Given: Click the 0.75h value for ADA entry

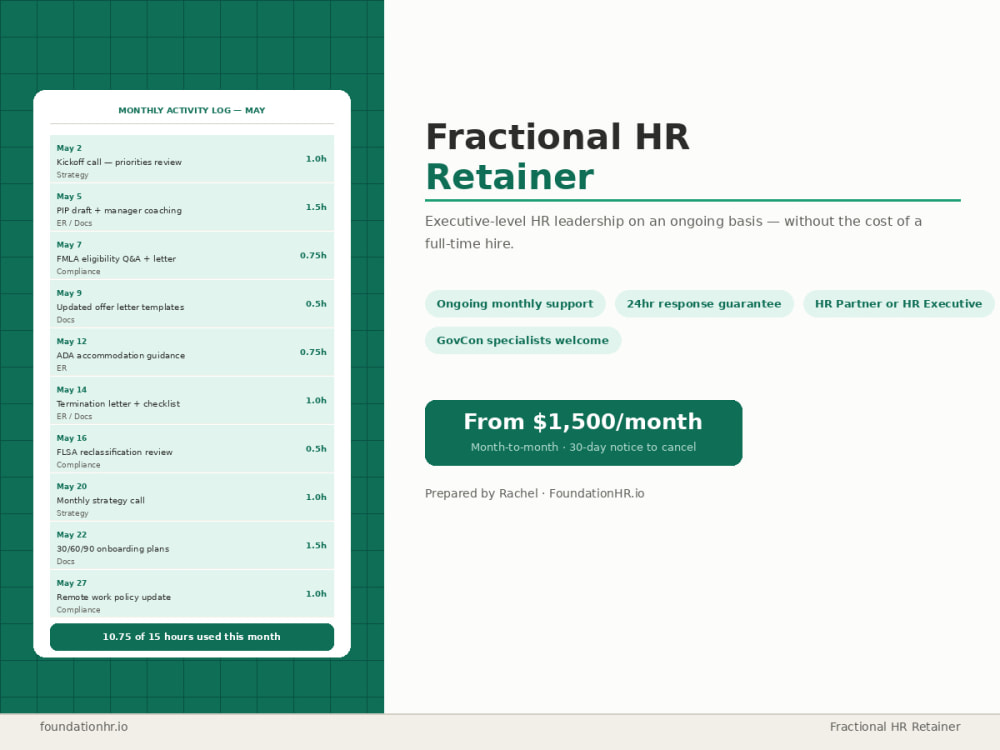Looking at the screenshot, I should (x=313, y=352).
